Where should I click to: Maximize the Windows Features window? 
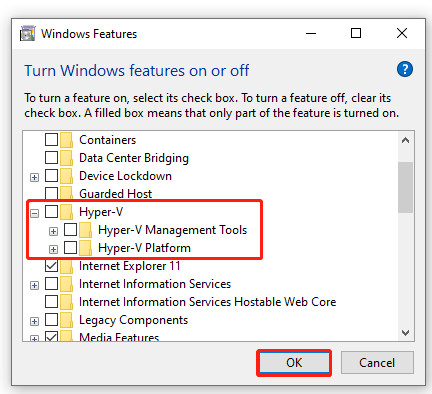[x=356, y=33]
